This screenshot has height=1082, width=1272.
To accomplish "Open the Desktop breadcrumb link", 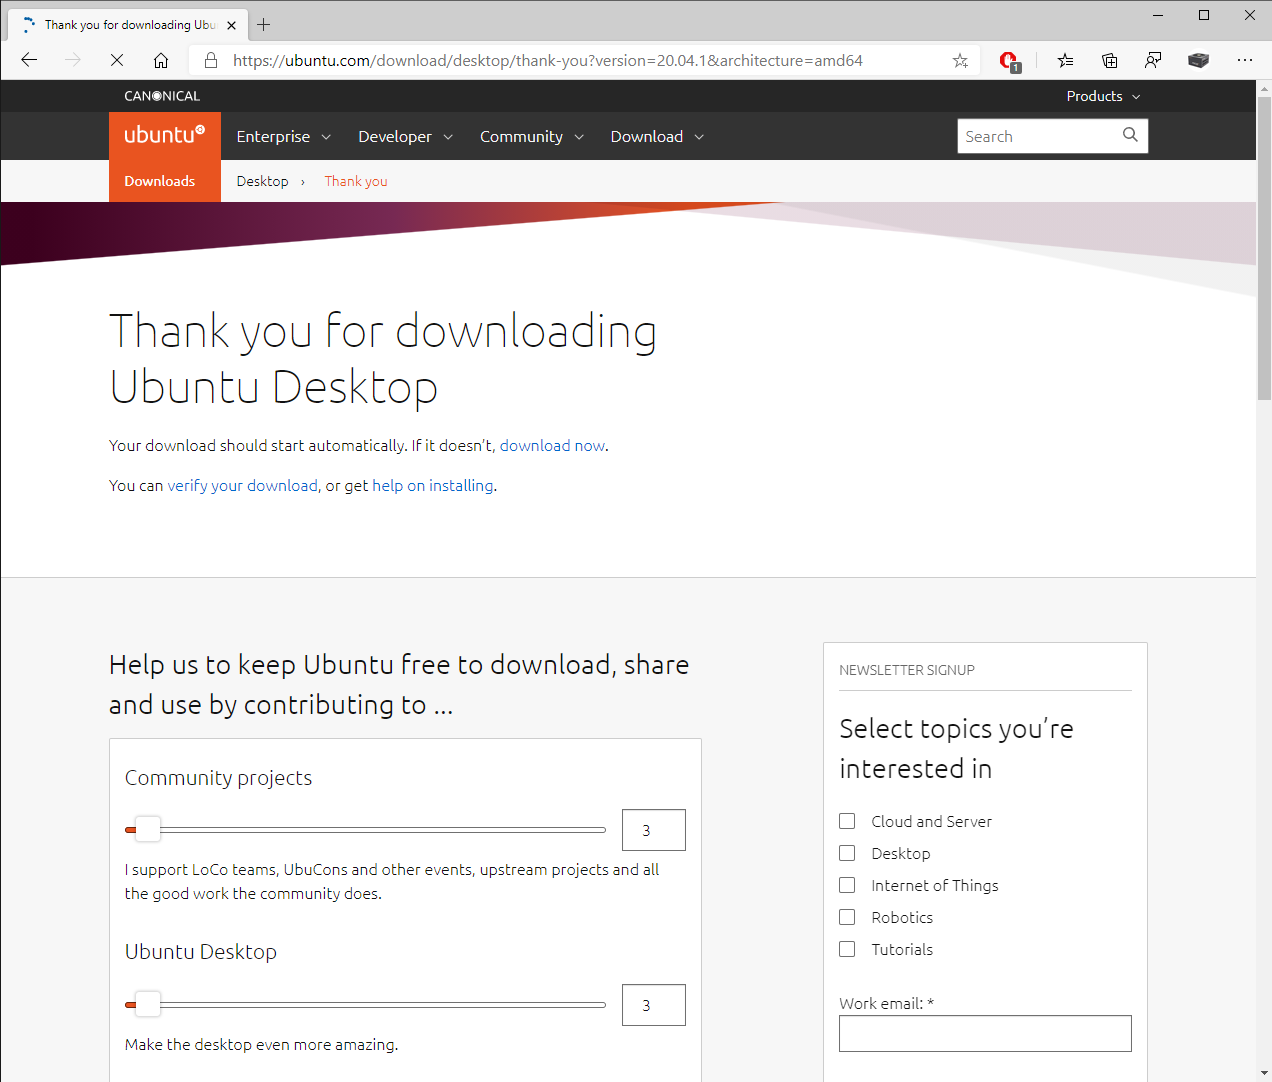I will pos(262,181).
